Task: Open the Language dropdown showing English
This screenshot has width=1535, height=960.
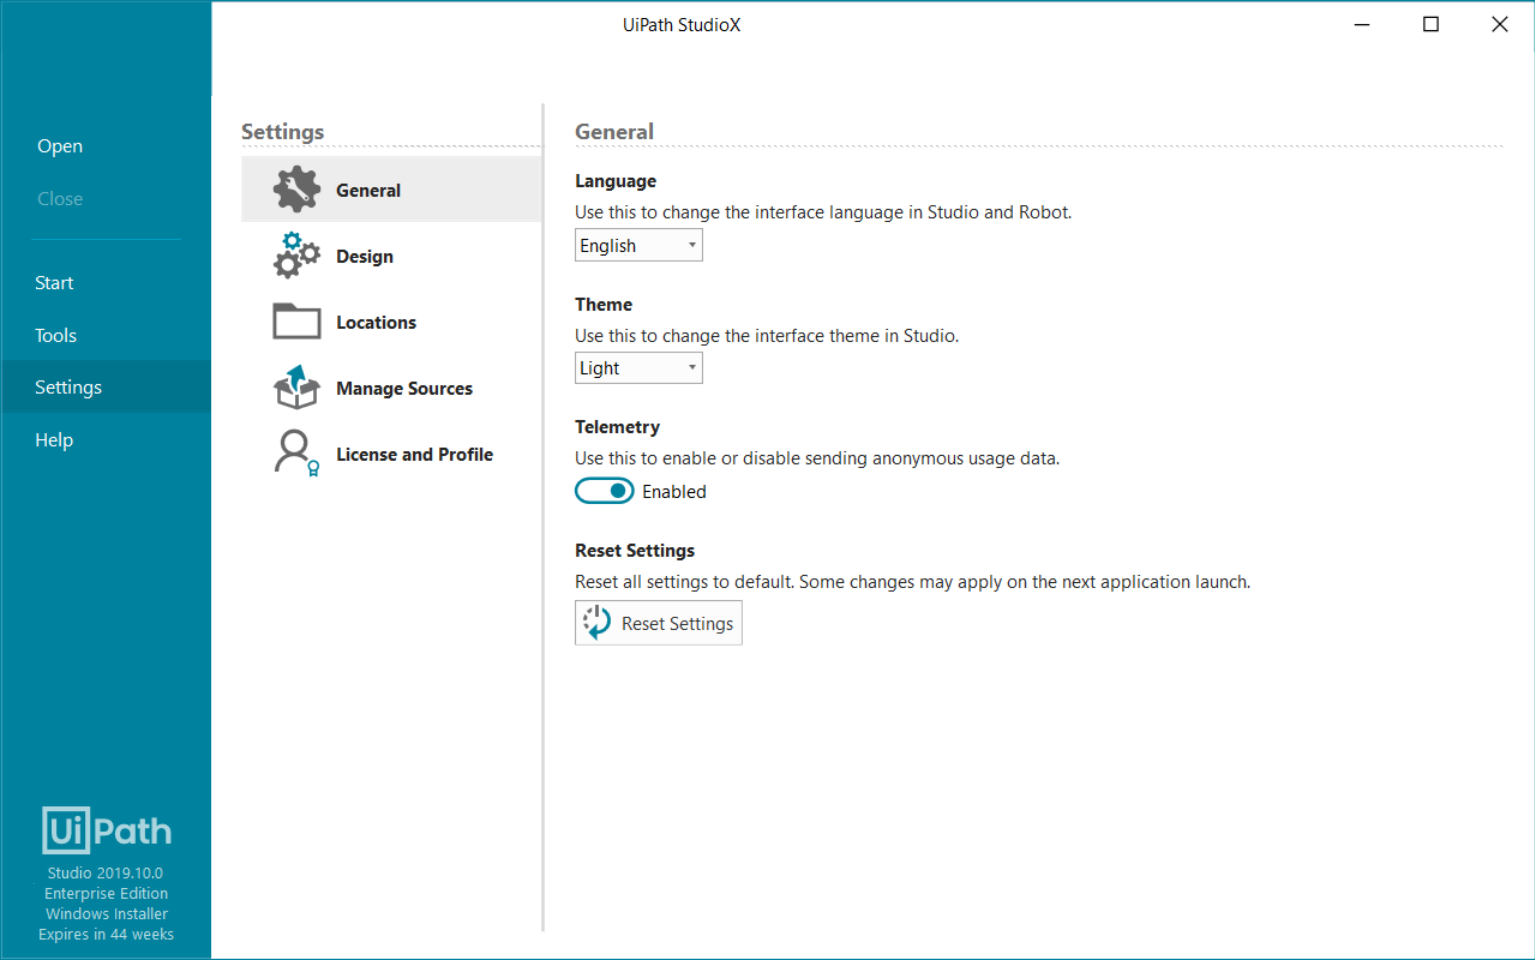Action: (x=638, y=245)
